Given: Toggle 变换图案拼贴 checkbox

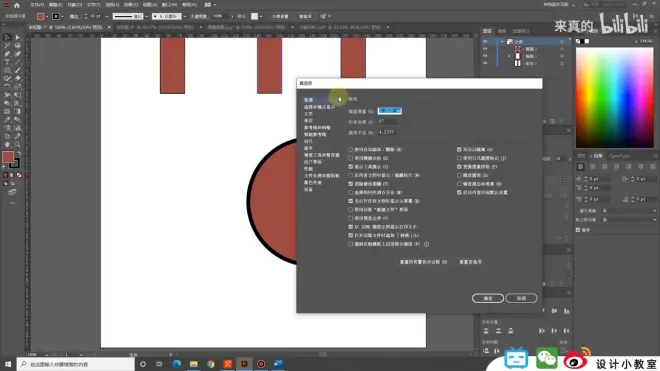Looking at the screenshot, I should coord(459,167).
